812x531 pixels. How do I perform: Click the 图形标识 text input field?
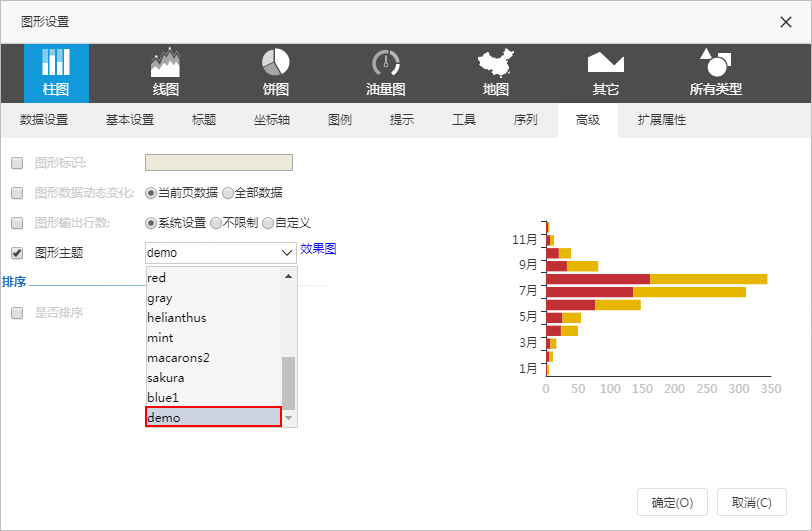point(219,162)
